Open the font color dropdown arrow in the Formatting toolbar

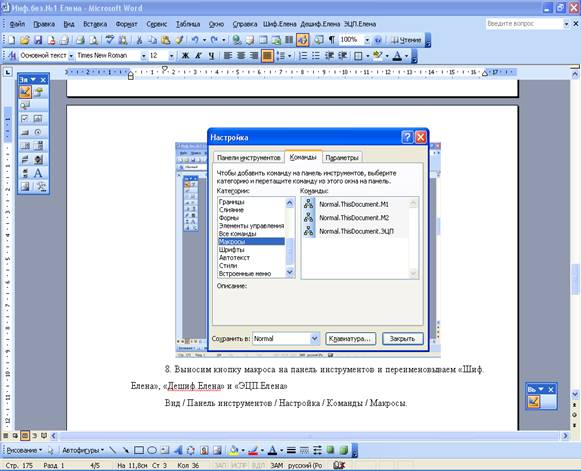pyautogui.click(x=406, y=56)
